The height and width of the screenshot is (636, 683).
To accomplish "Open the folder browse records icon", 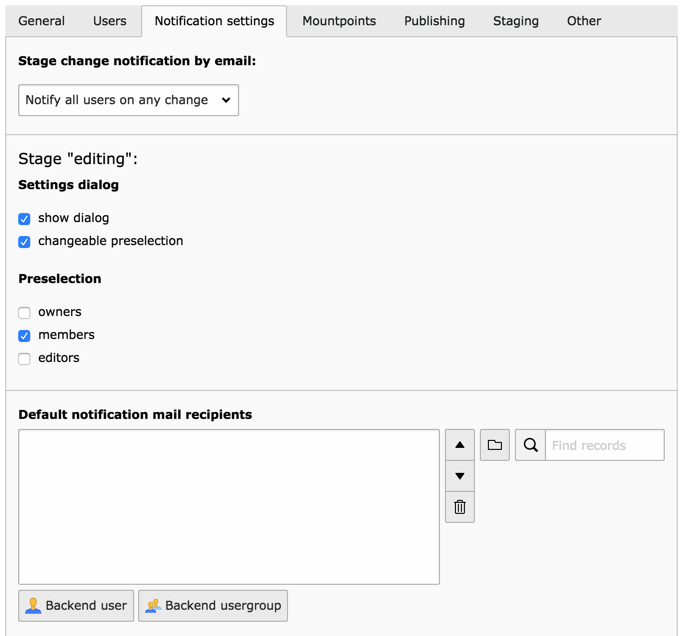I will coord(495,445).
